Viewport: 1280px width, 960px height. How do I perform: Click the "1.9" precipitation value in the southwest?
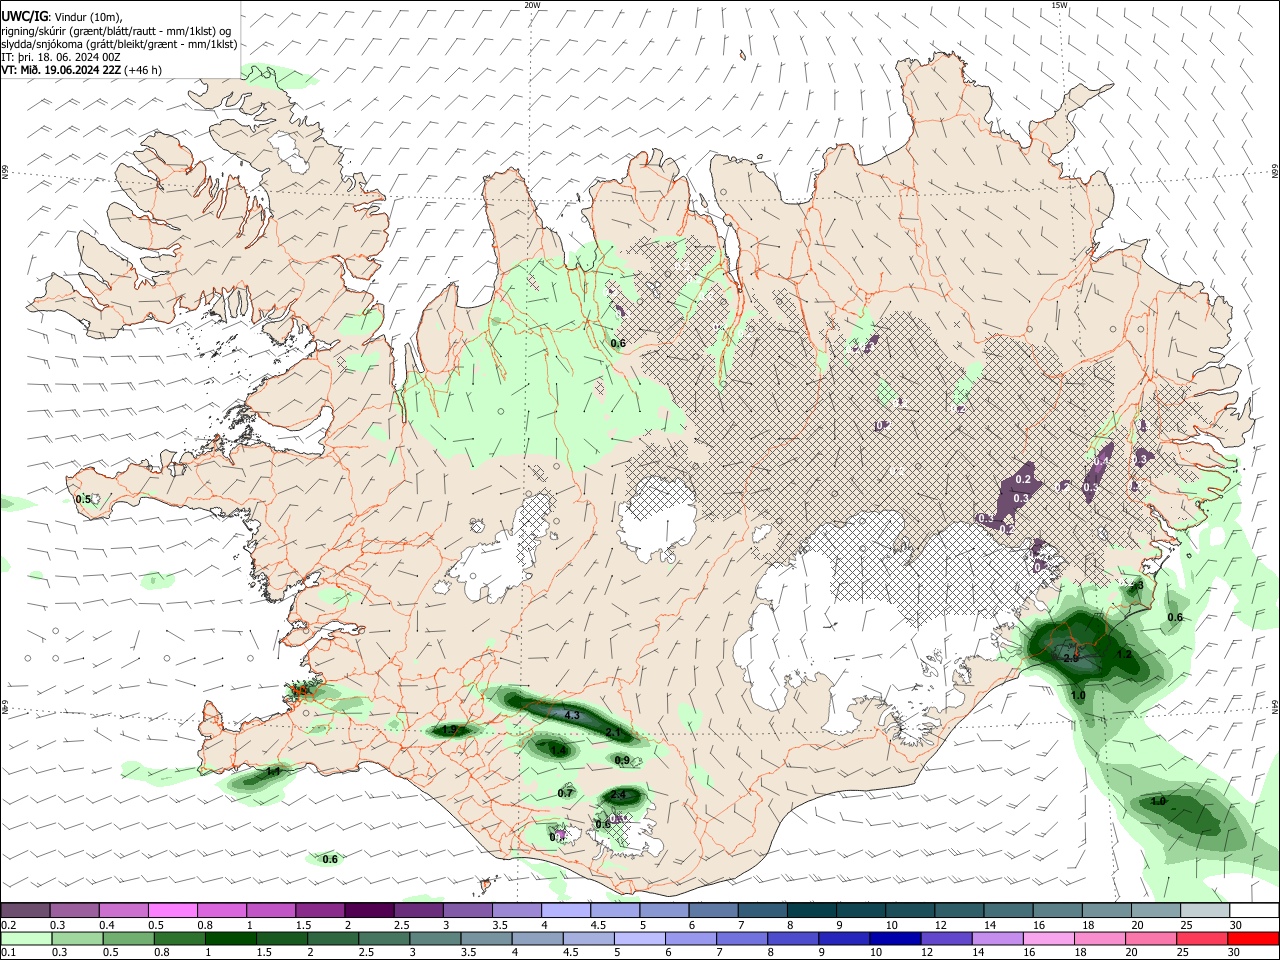point(449,731)
